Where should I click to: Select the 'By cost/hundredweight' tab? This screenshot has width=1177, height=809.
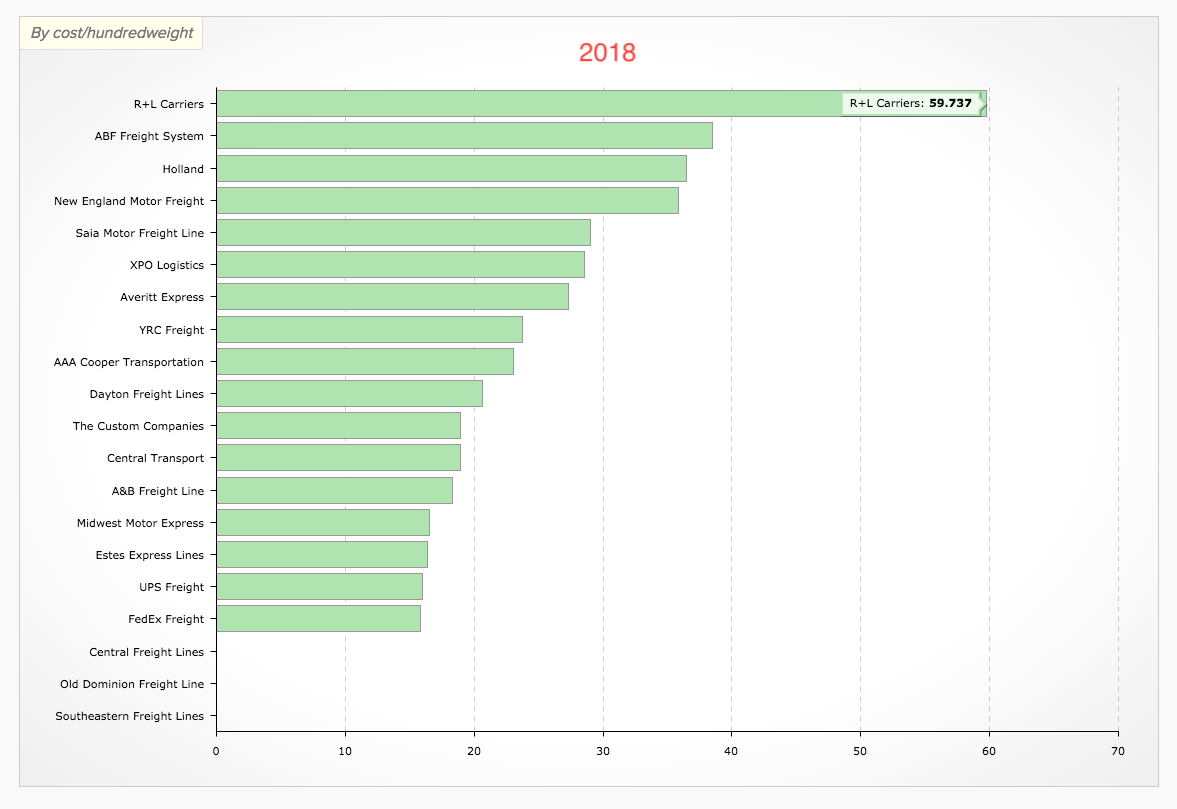[x=111, y=33]
